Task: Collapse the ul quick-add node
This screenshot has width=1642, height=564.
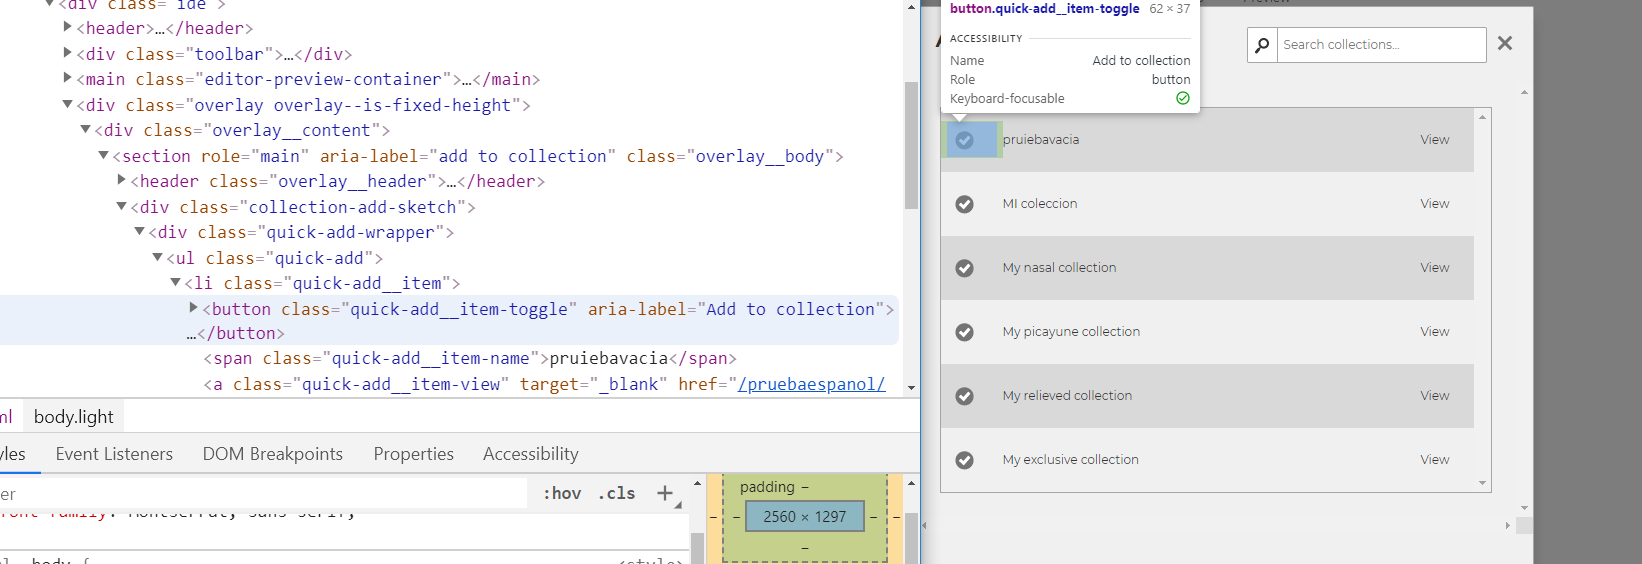Action: click(x=157, y=257)
